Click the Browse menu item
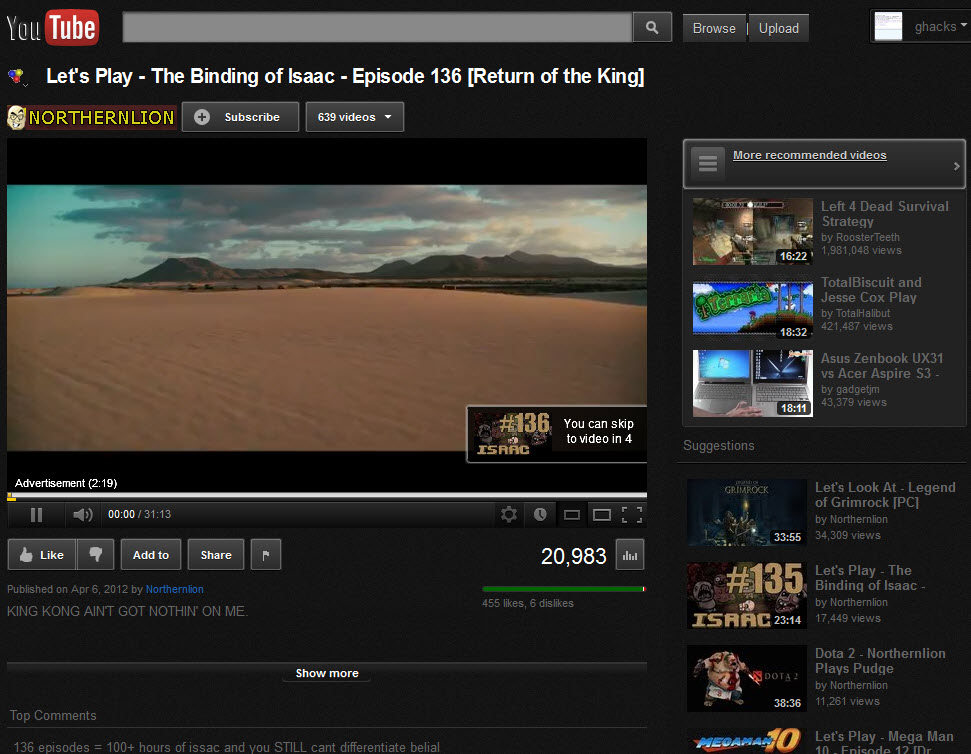 (x=713, y=28)
